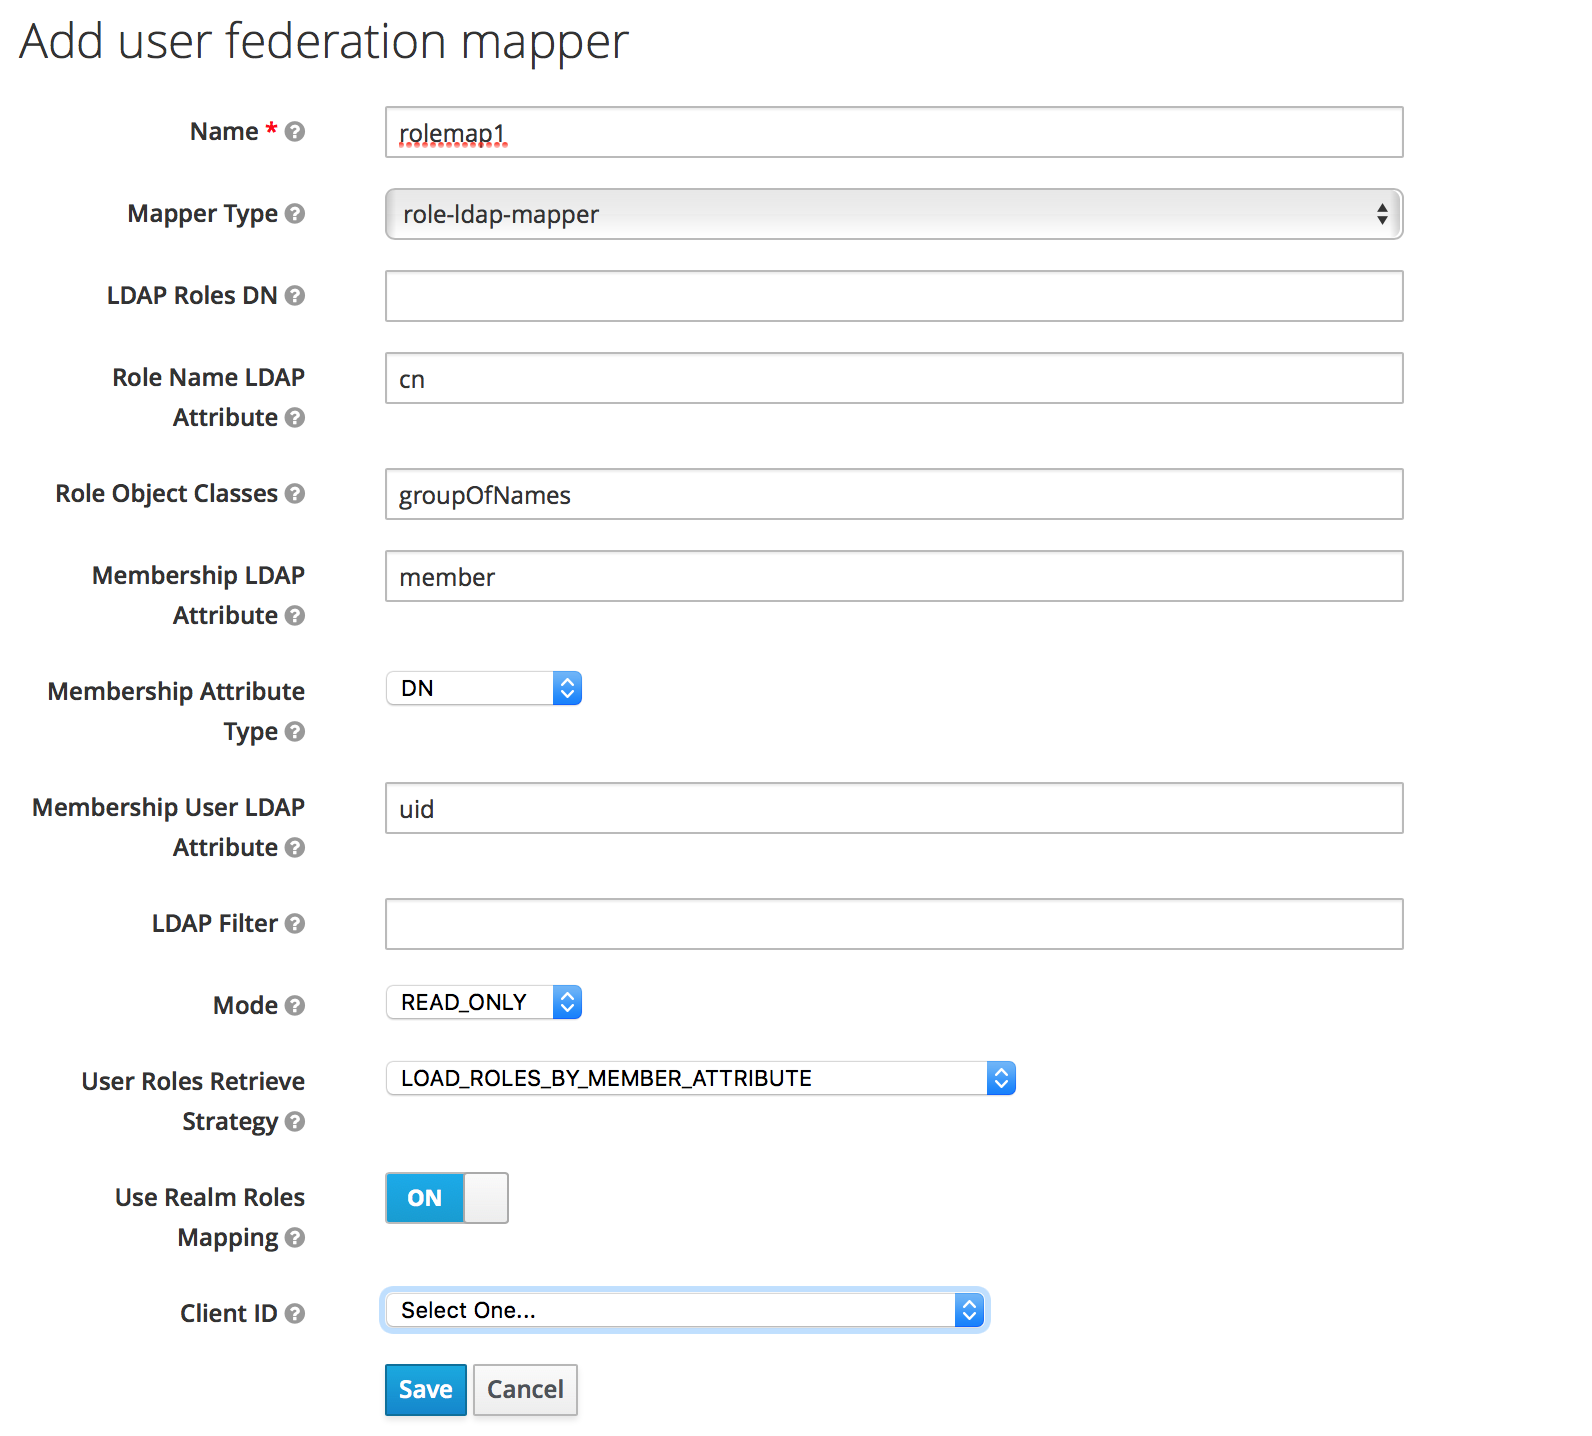
Task: Click the Role Object Classes text field
Action: [893, 494]
